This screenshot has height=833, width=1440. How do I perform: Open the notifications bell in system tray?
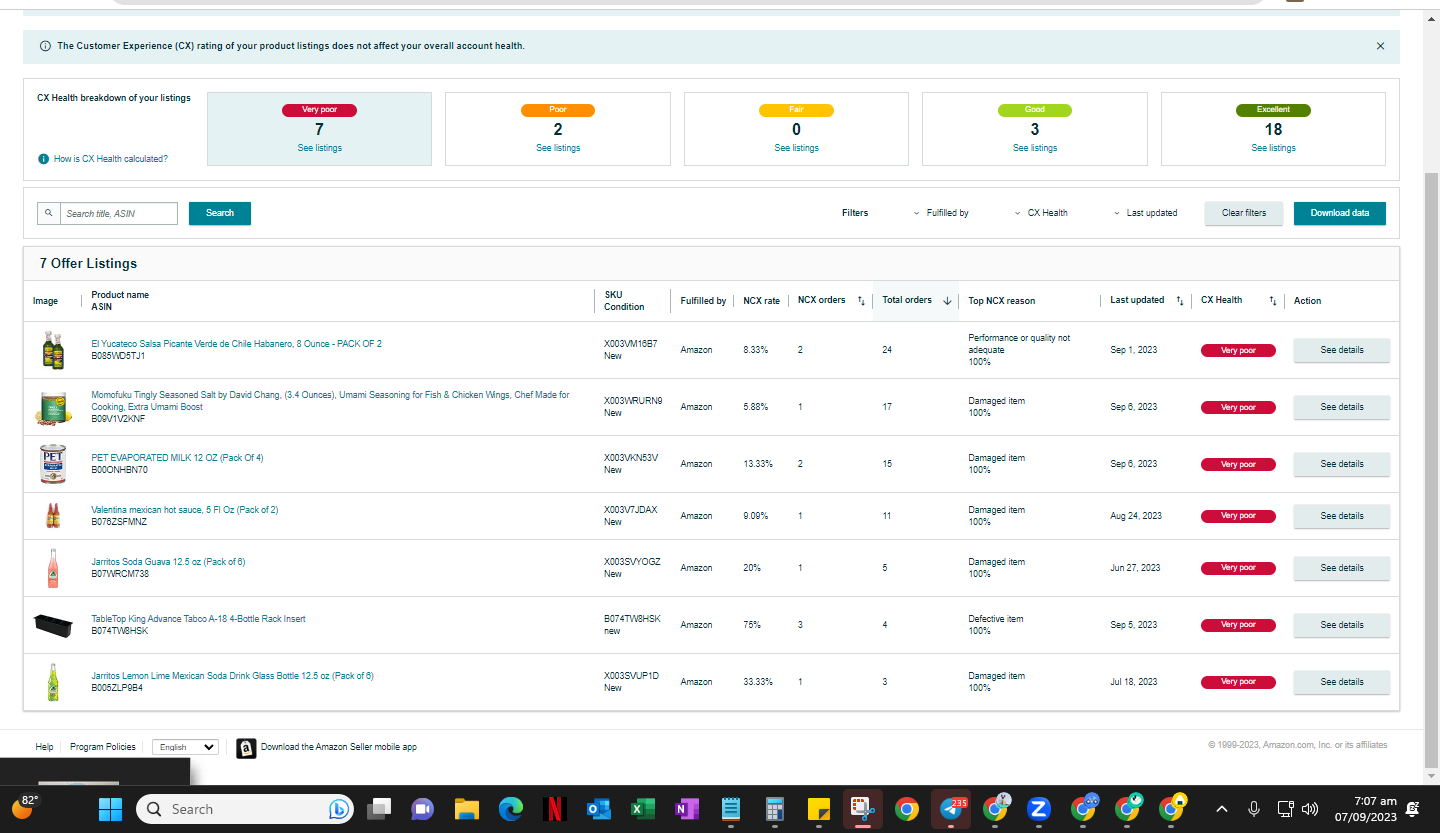(x=1412, y=809)
